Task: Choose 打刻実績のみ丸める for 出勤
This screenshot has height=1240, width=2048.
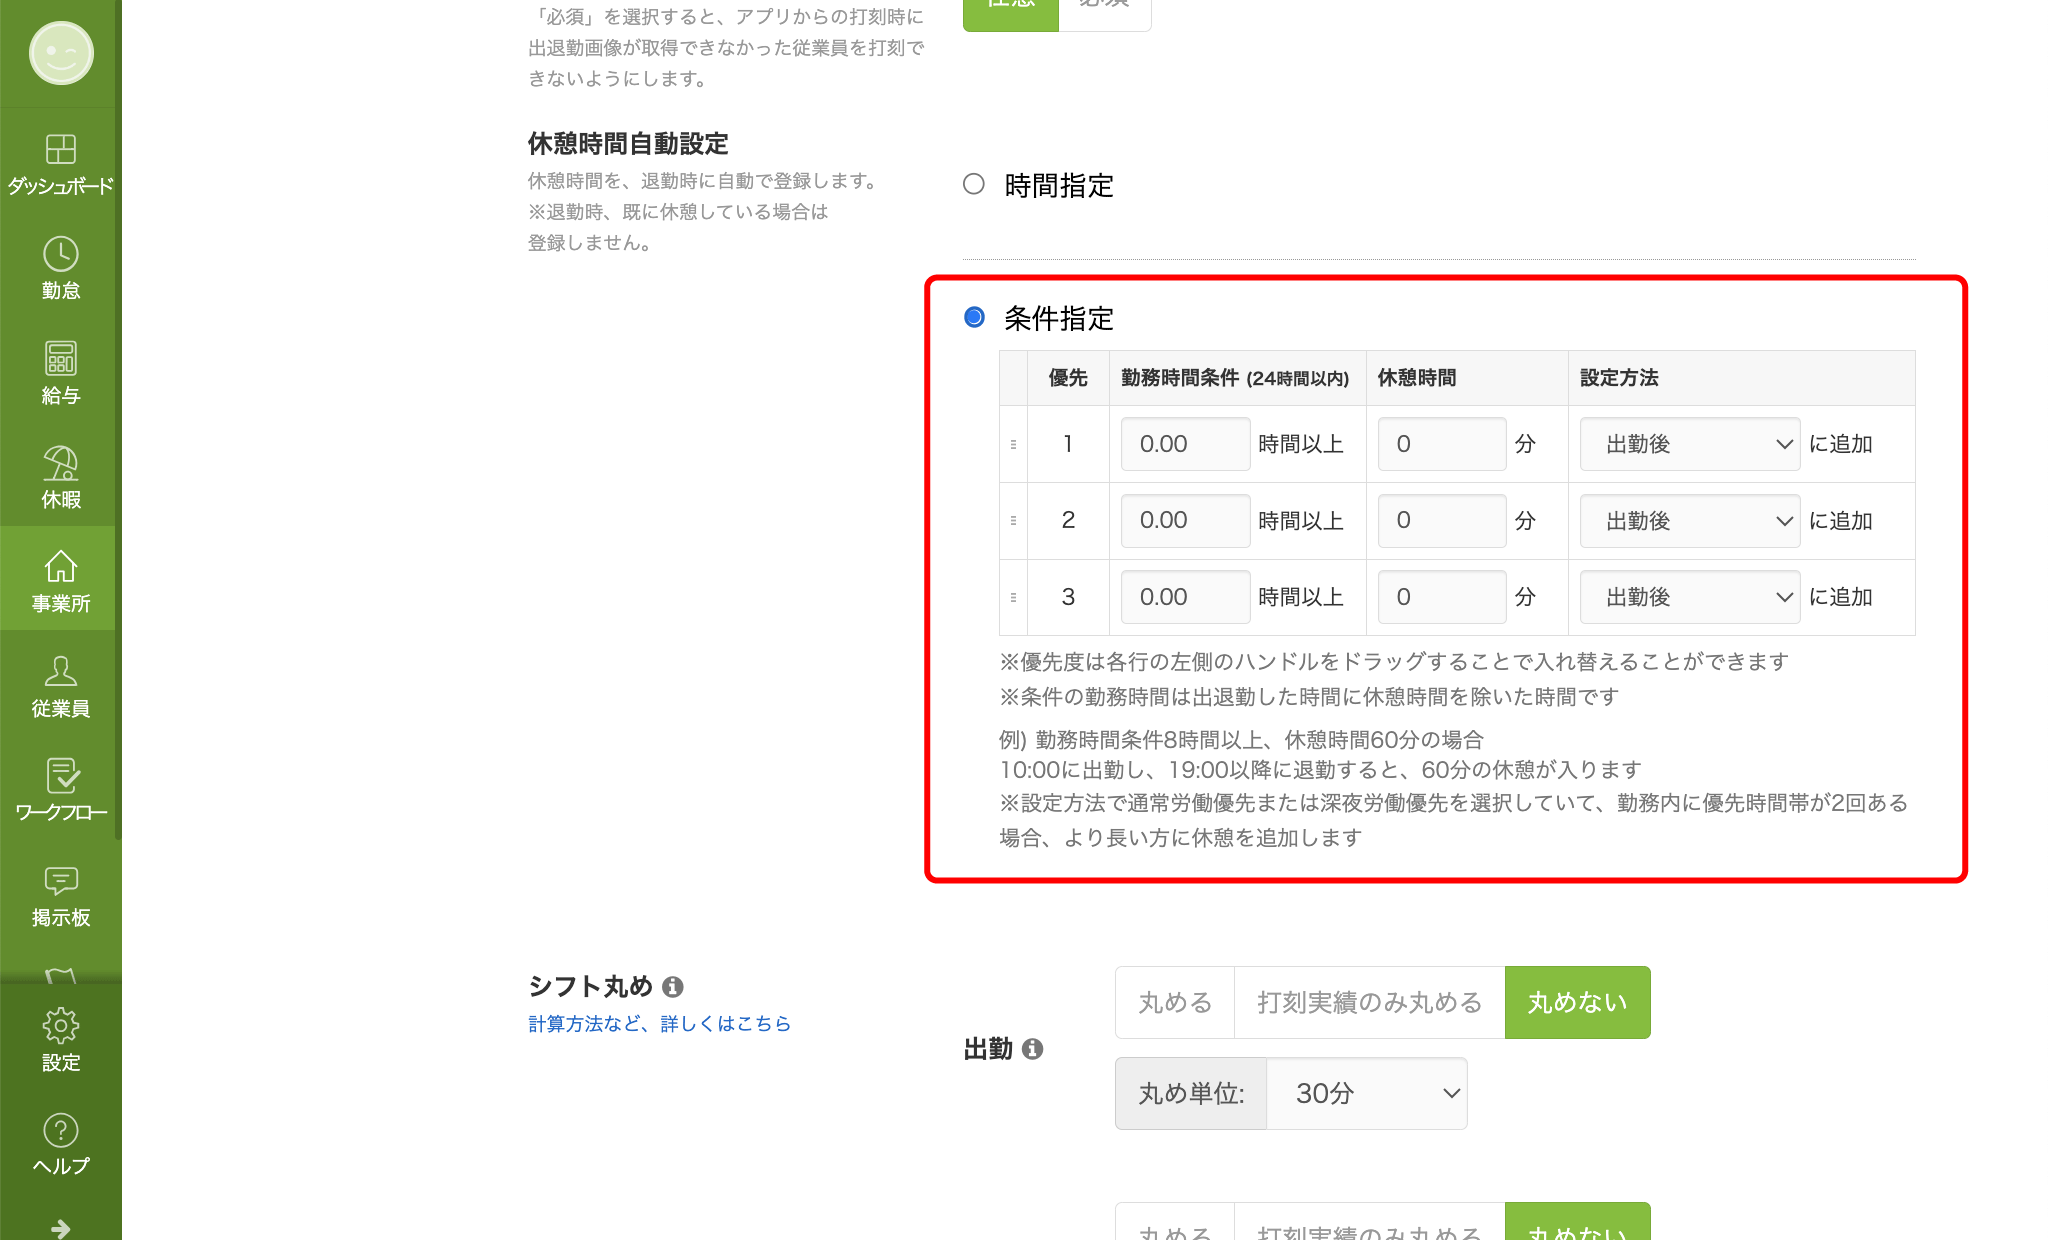Action: click(1369, 1002)
